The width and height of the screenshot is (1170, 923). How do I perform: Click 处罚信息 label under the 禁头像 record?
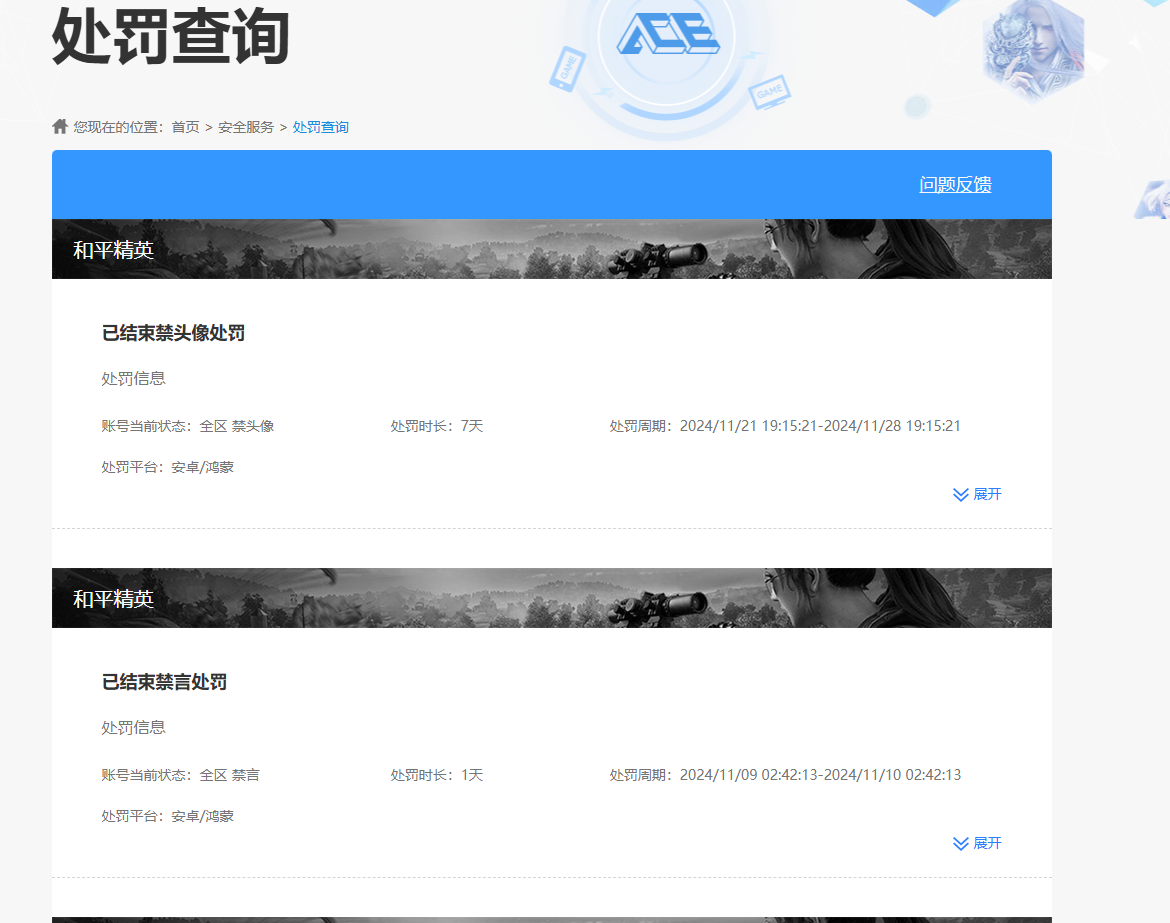(133, 379)
